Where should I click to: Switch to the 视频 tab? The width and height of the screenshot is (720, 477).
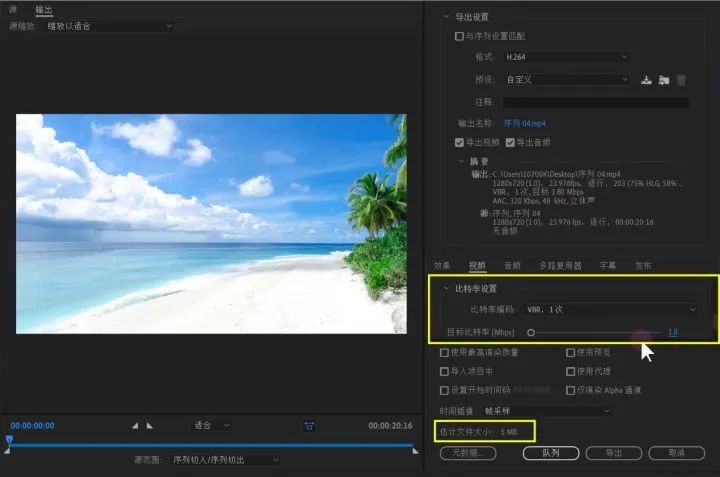(x=477, y=265)
